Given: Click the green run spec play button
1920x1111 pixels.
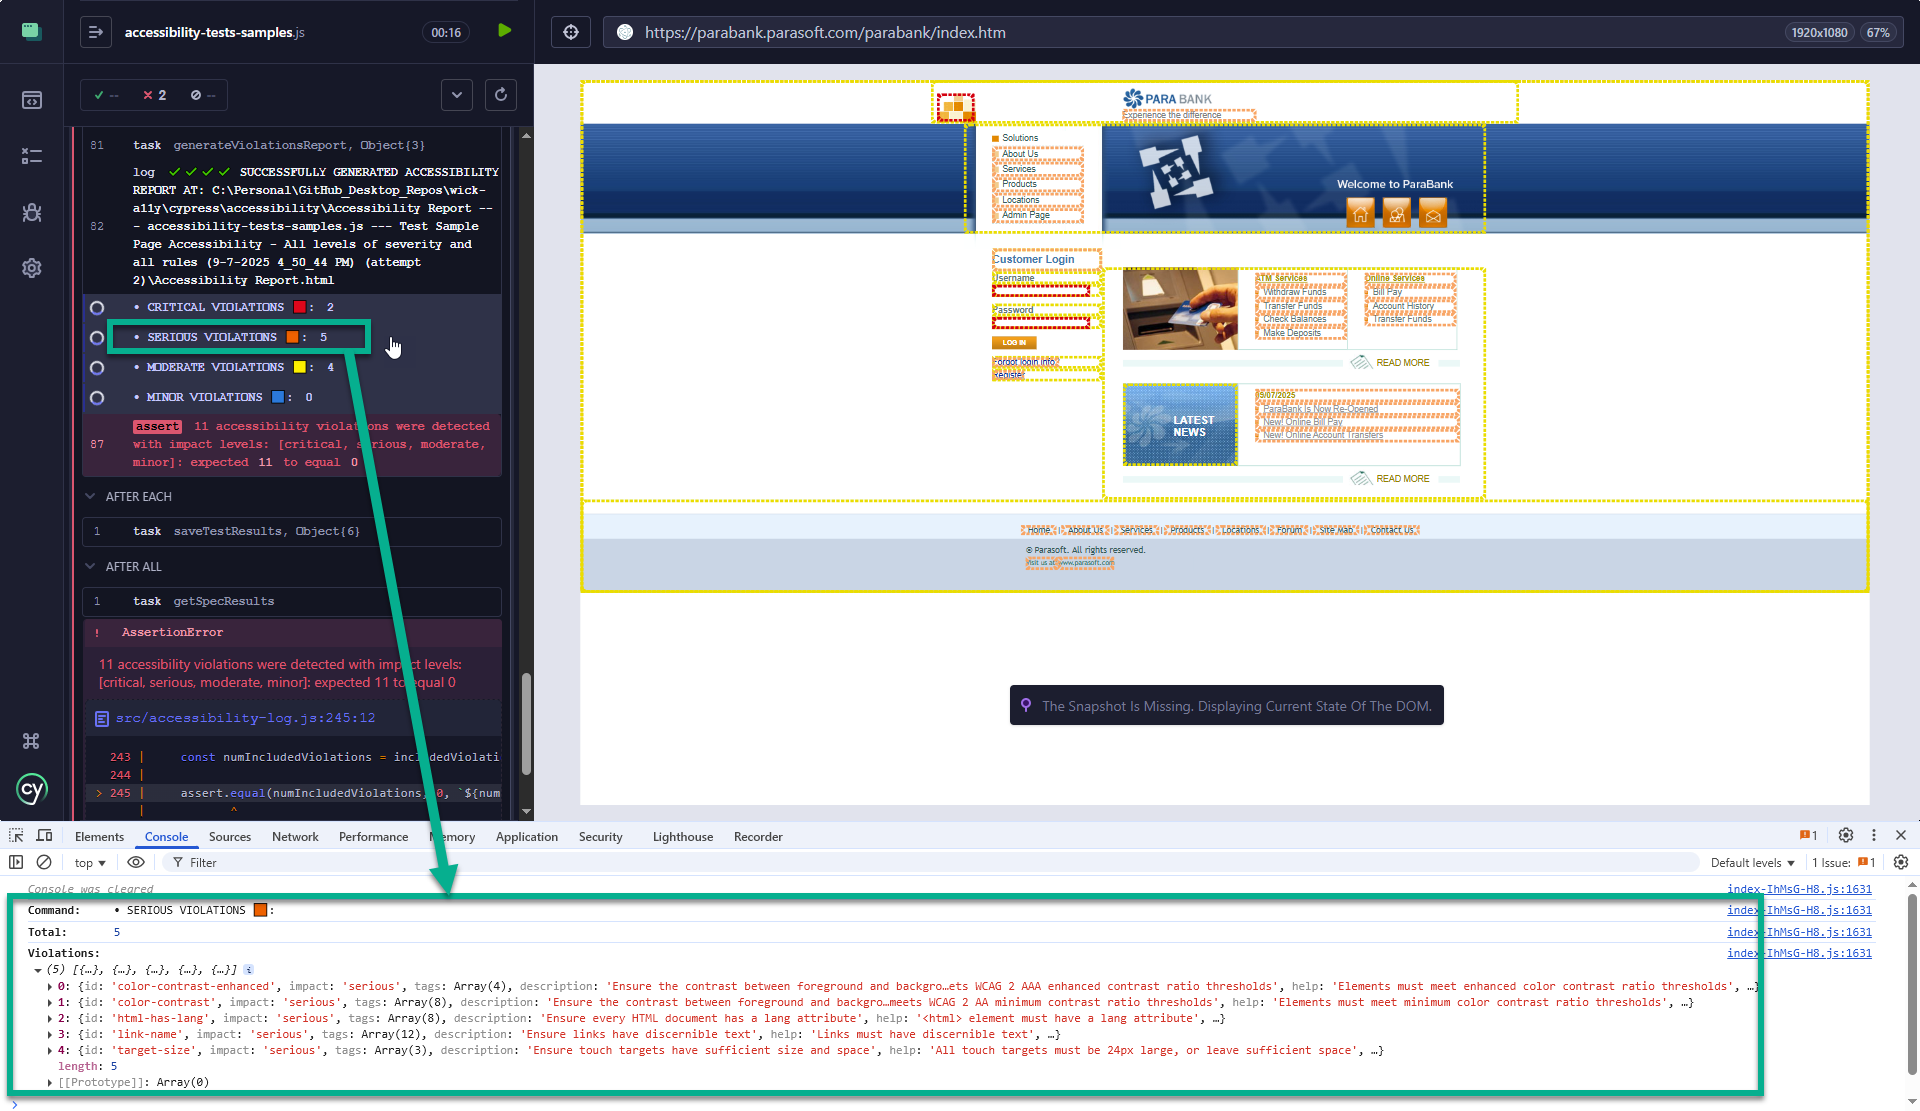Looking at the screenshot, I should pos(505,31).
